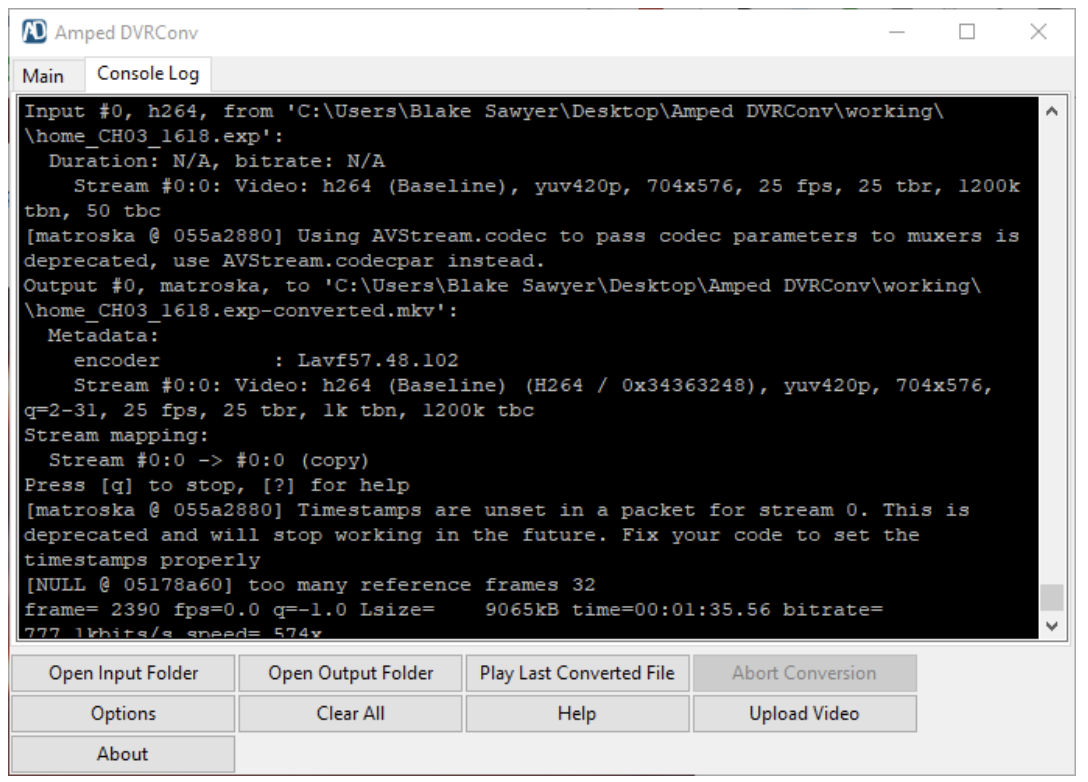1088x782 pixels.
Task: Click Upload Video button
Action: [804, 713]
